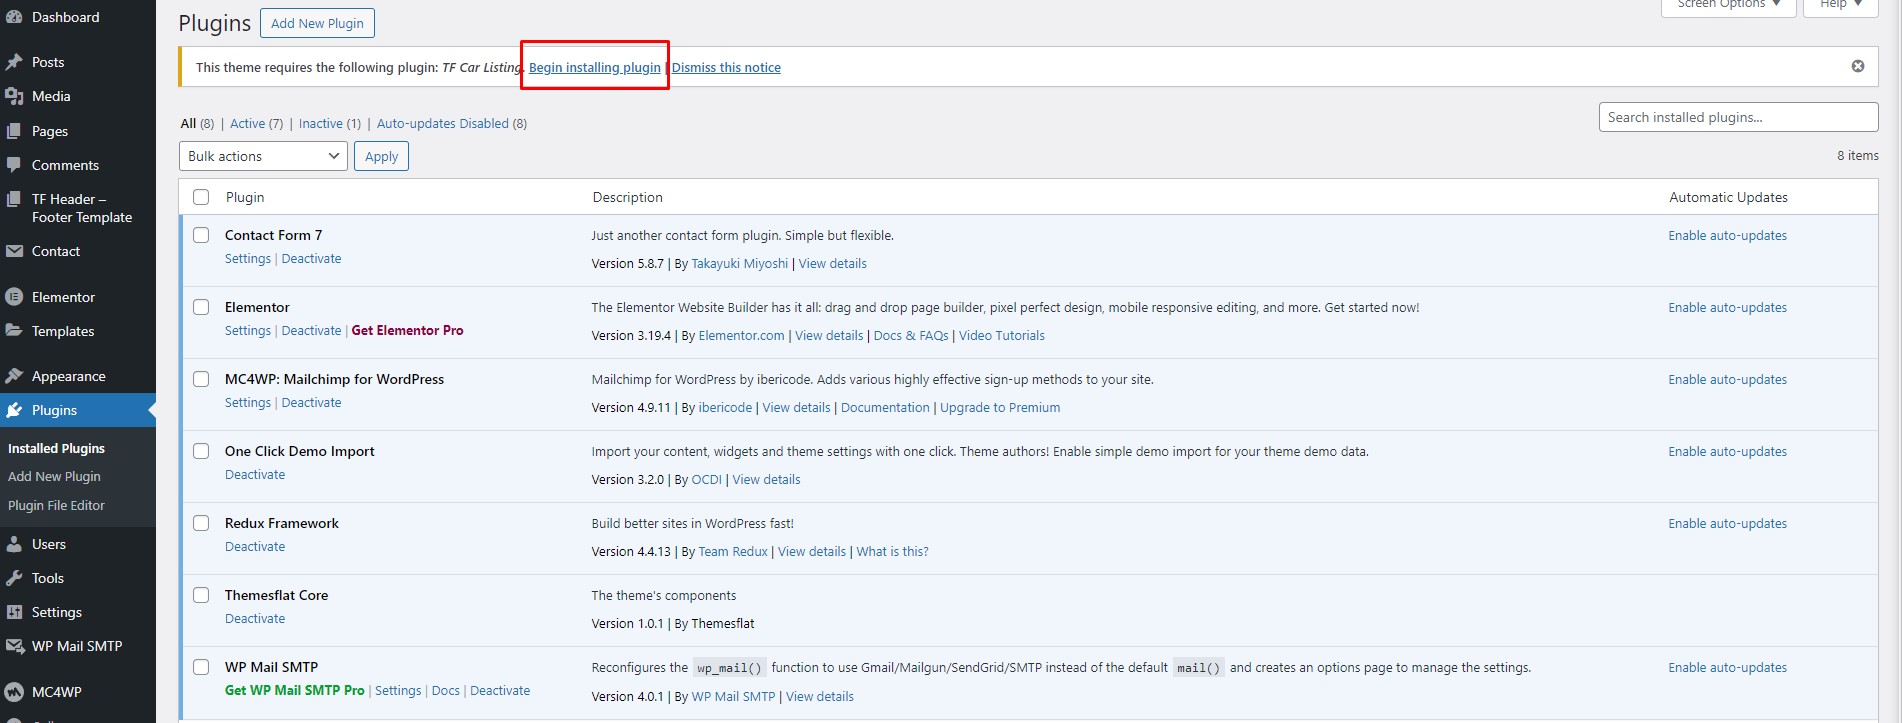Click the Users person icon
The height and width of the screenshot is (723, 1902).
click(14, 544)
